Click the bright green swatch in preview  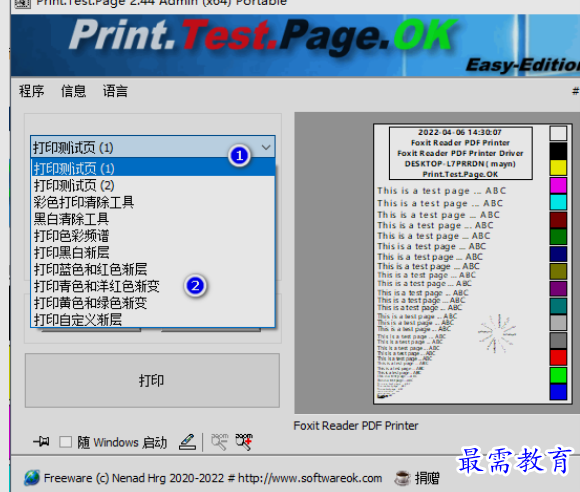(558, 375)
